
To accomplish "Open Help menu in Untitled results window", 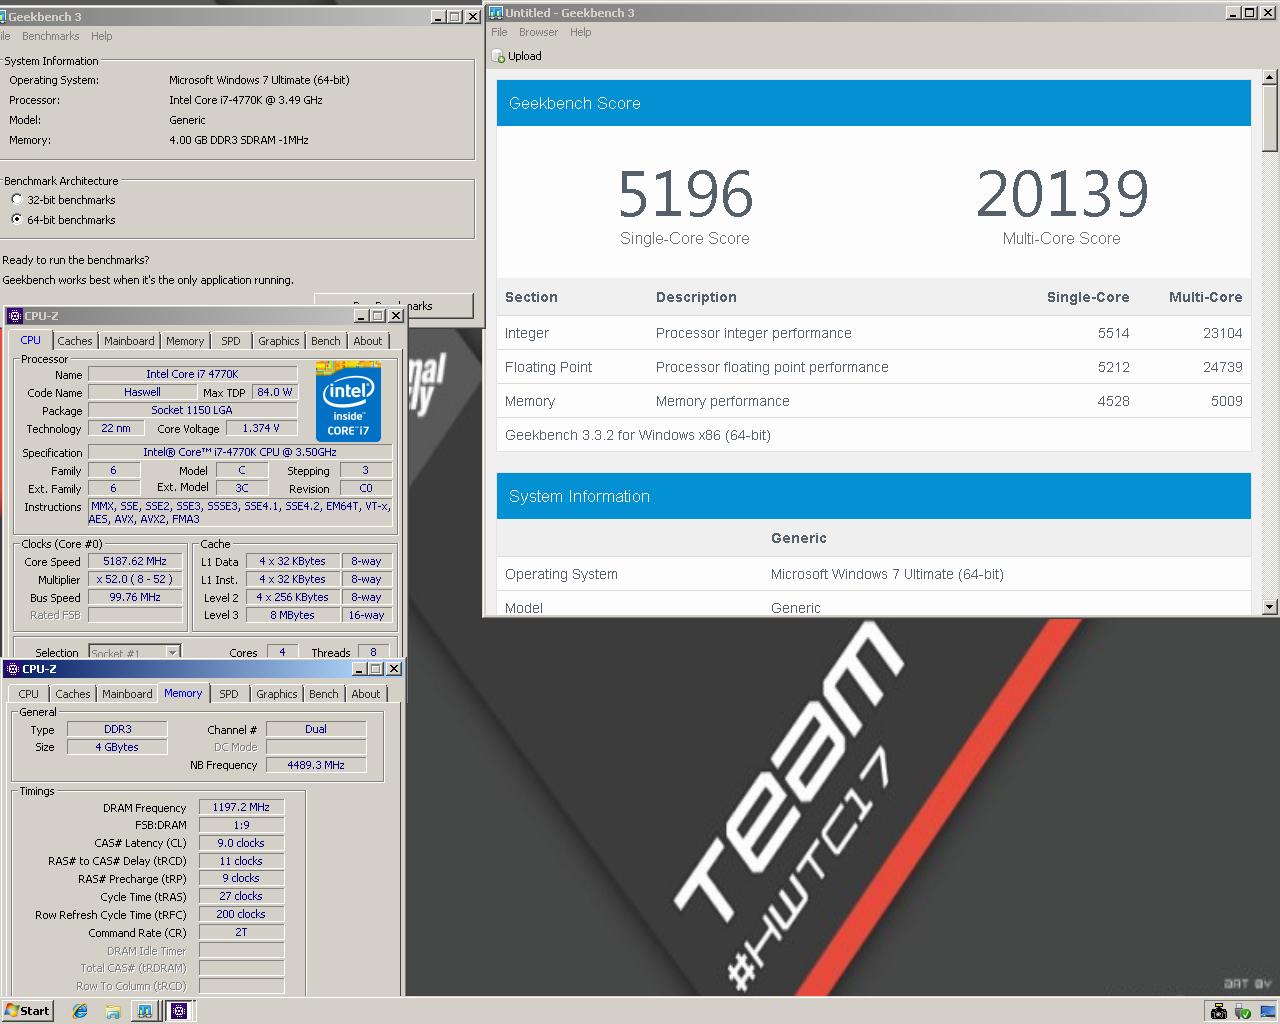I will [580, 32].
